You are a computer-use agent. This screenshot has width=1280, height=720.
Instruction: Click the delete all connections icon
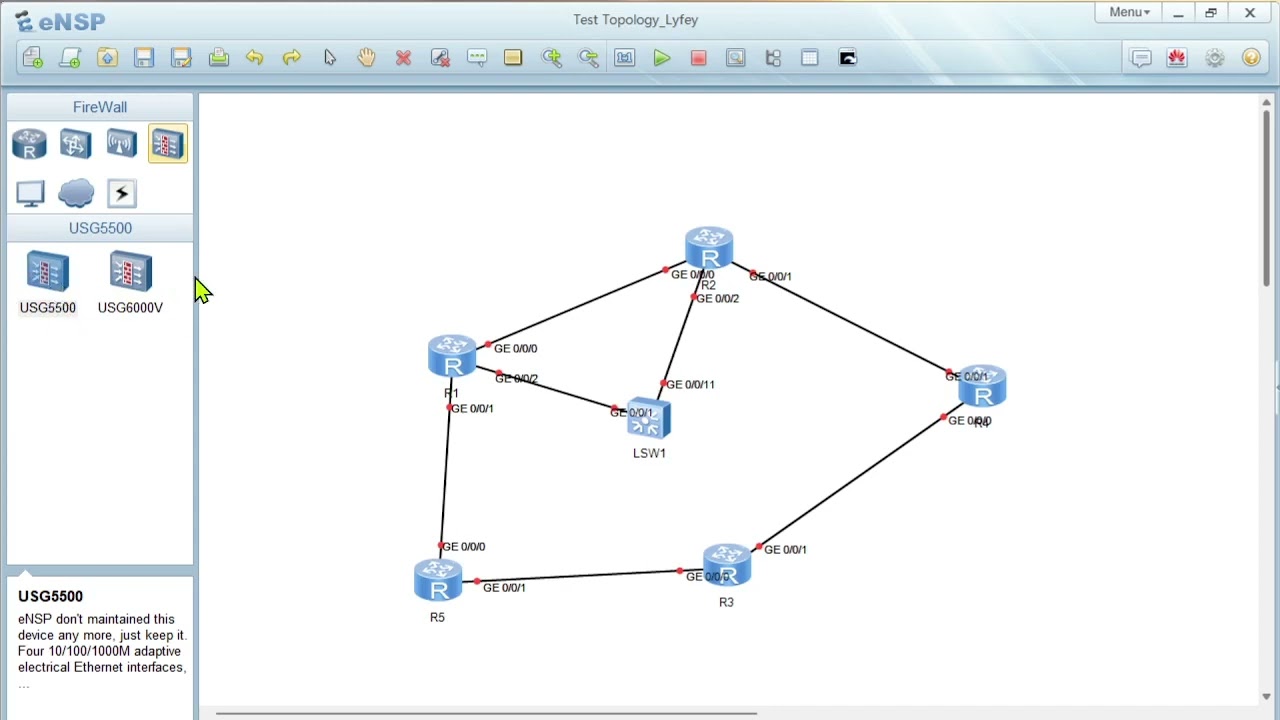pos(440,58)
